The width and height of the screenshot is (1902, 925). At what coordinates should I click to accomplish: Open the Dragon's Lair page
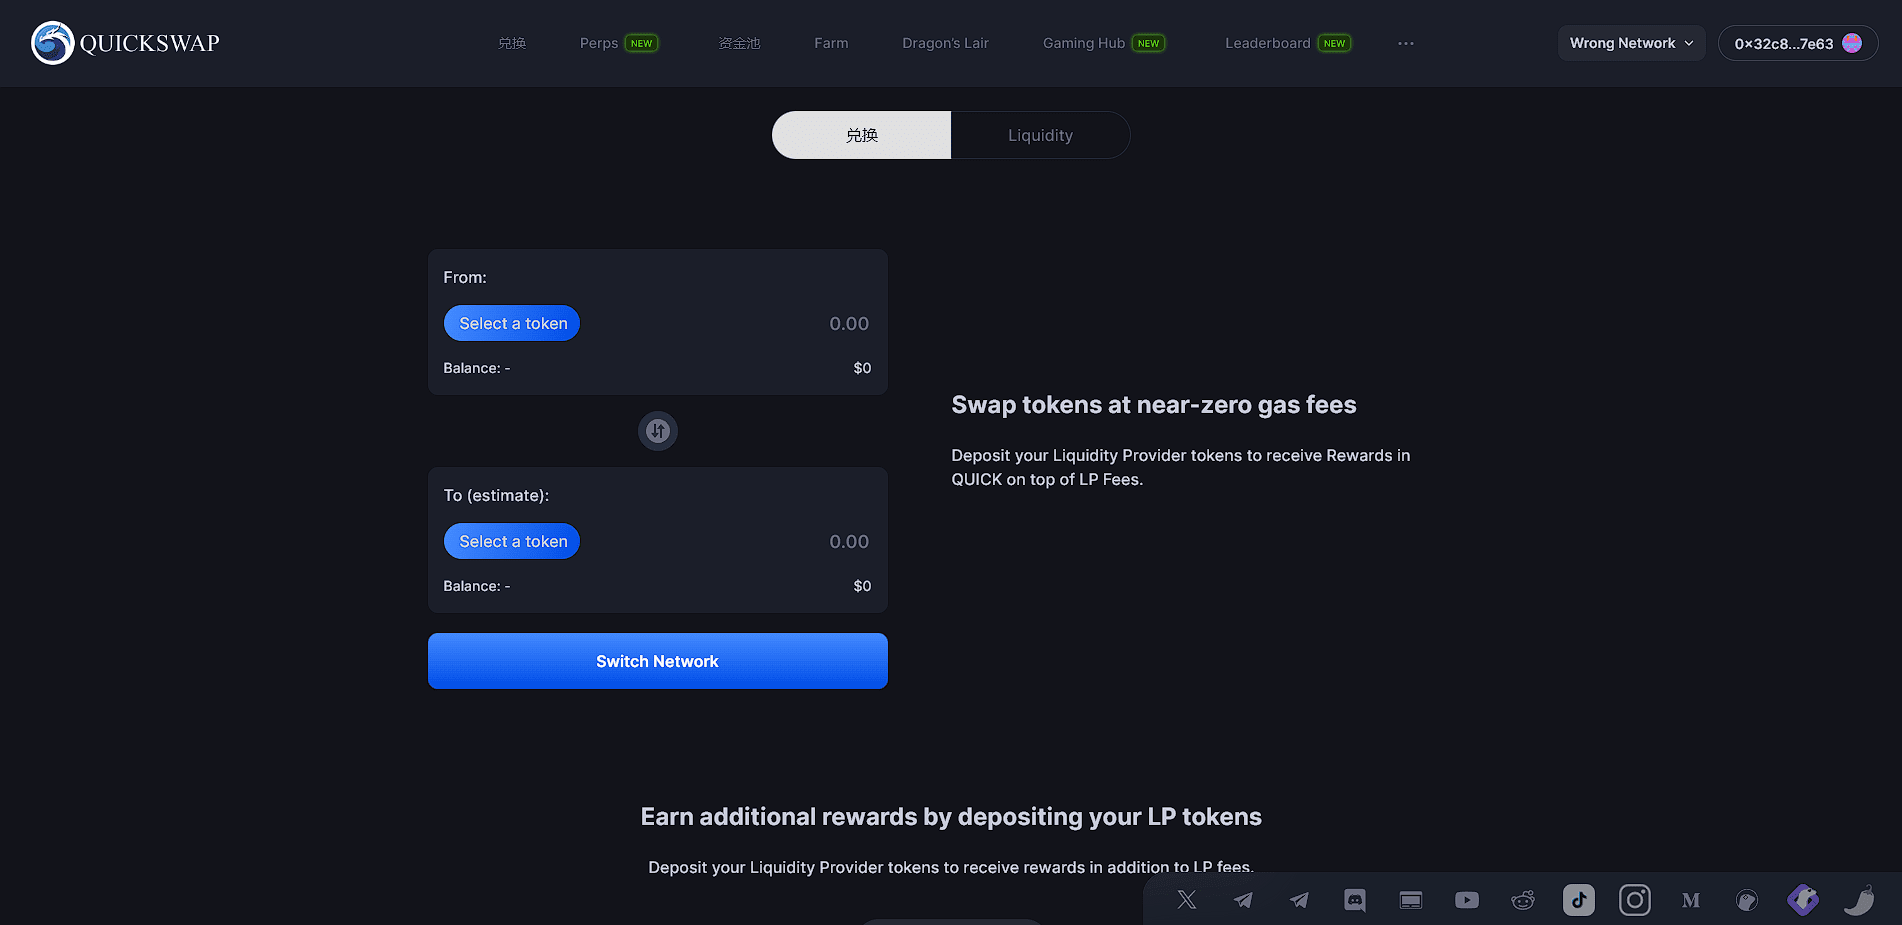click(945, 43)
